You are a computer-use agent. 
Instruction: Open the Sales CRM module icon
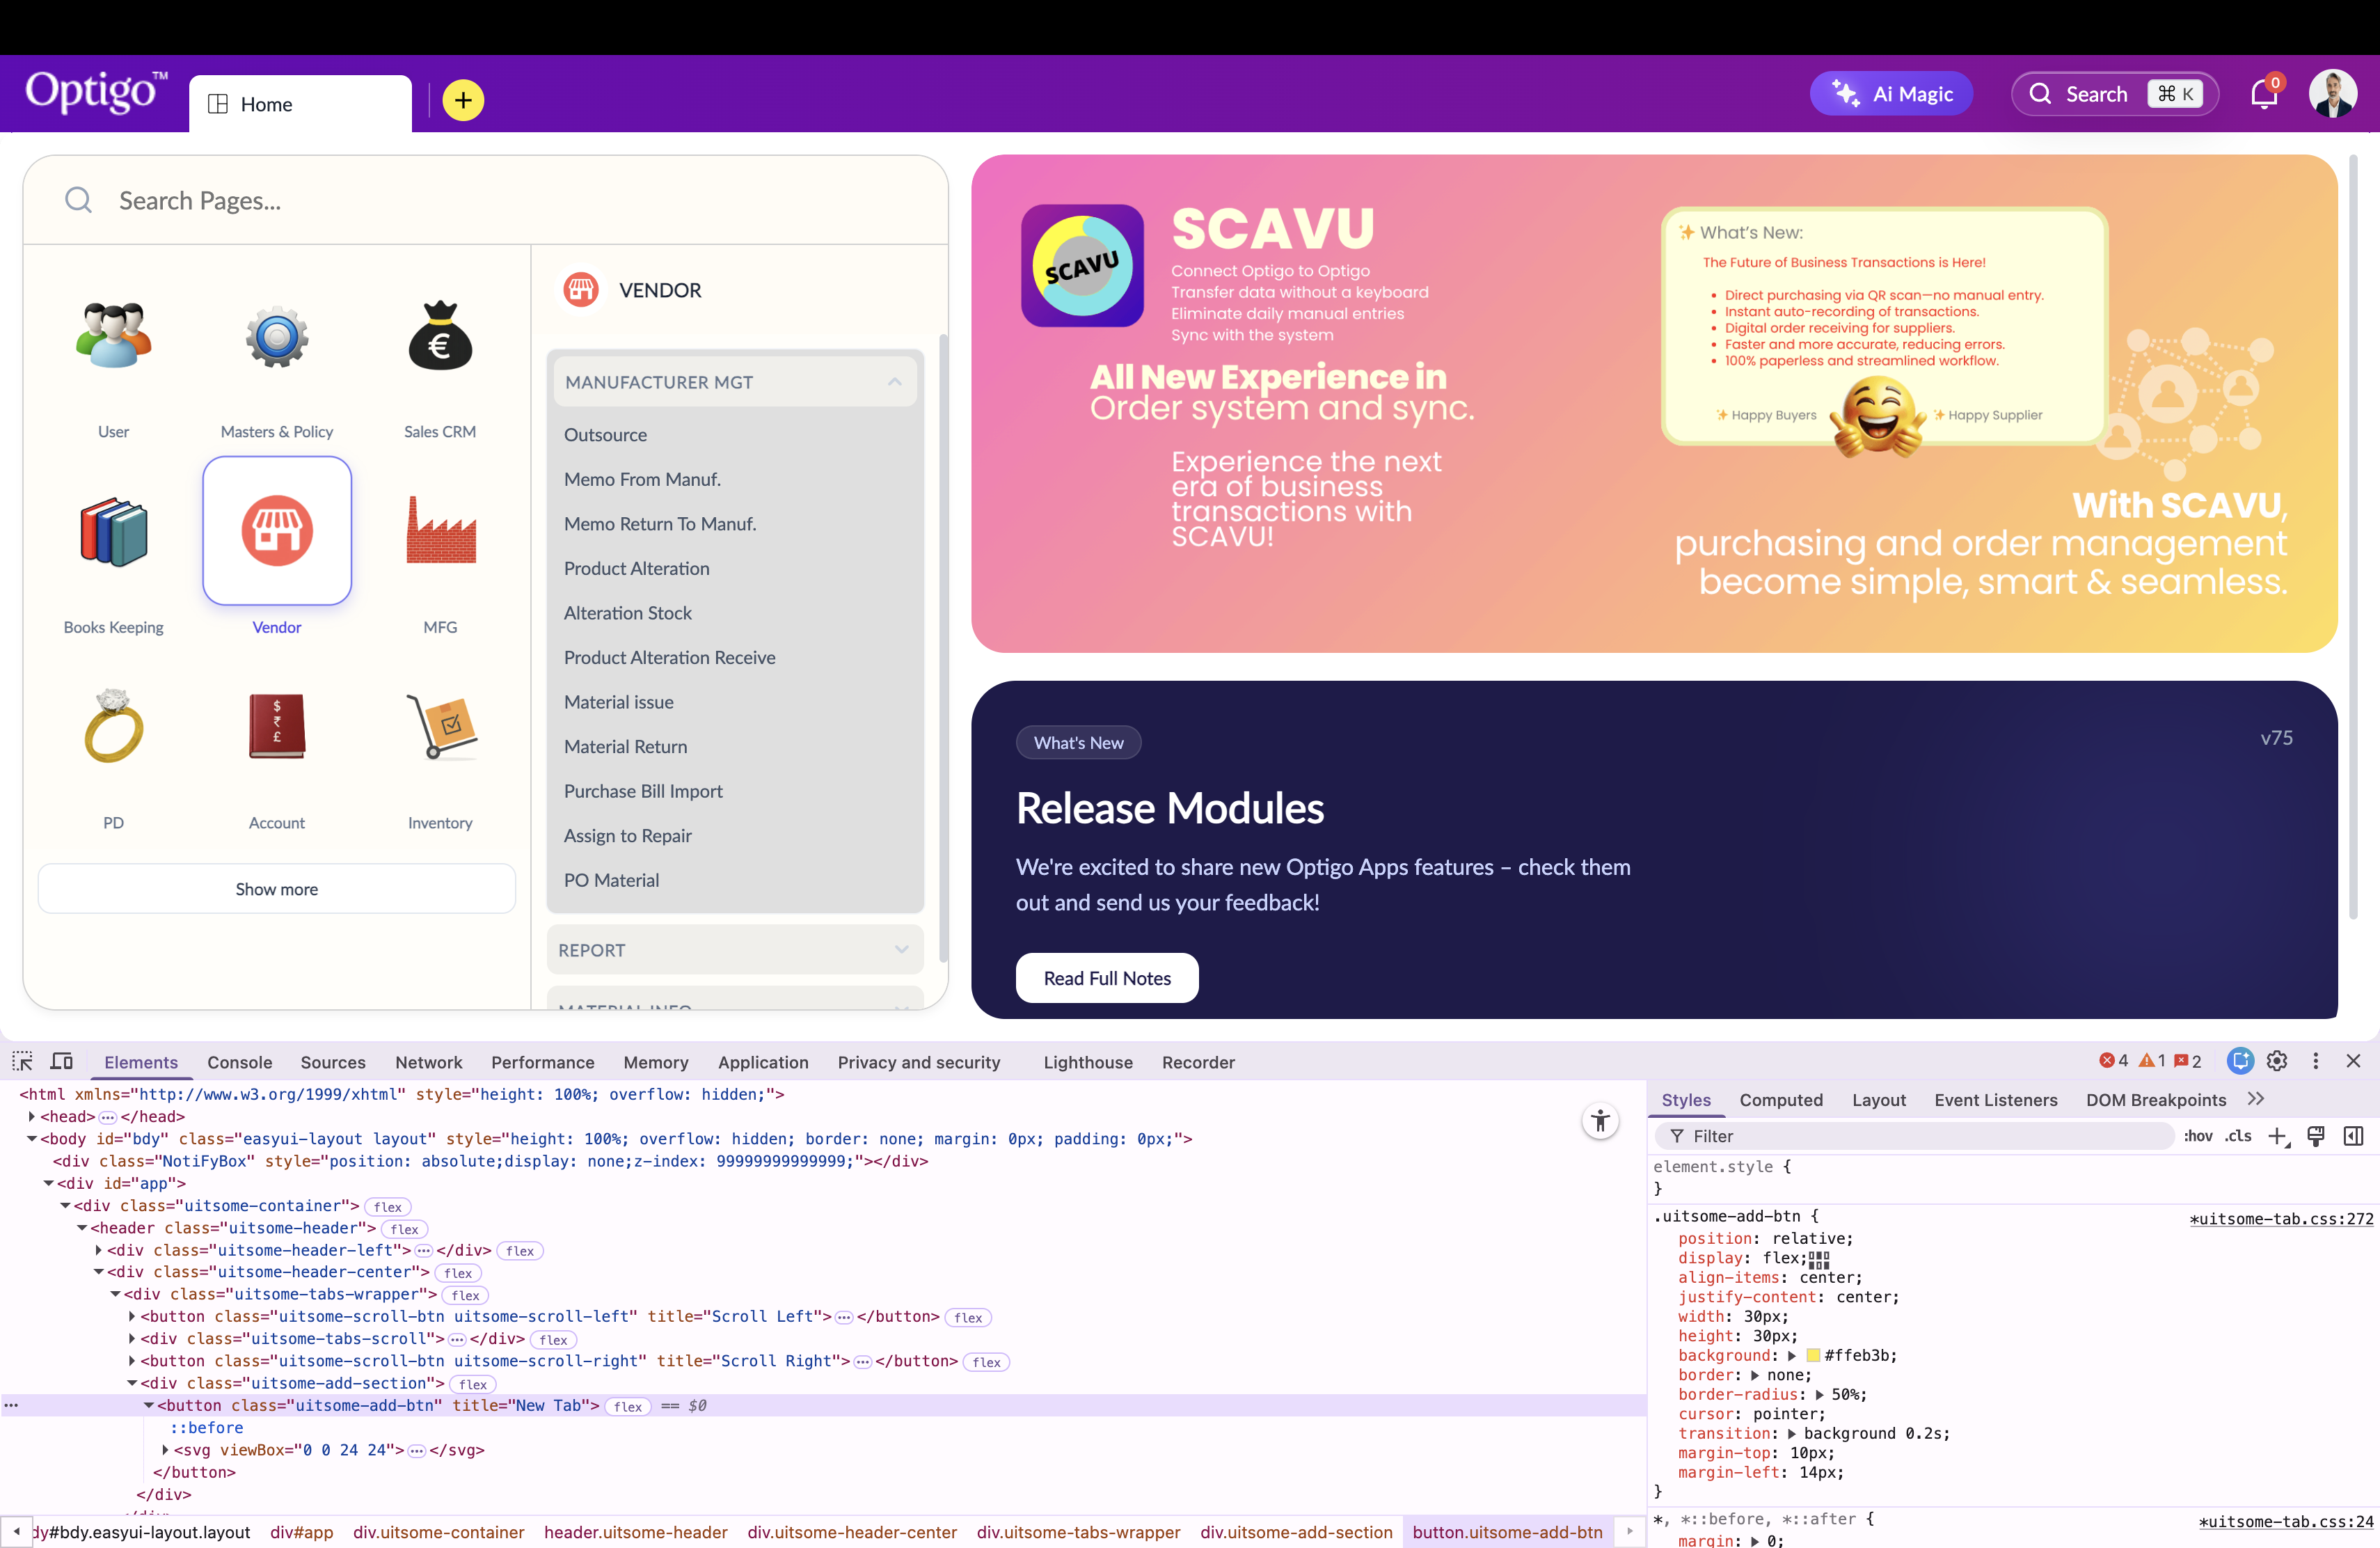click(x=440, y=338)
